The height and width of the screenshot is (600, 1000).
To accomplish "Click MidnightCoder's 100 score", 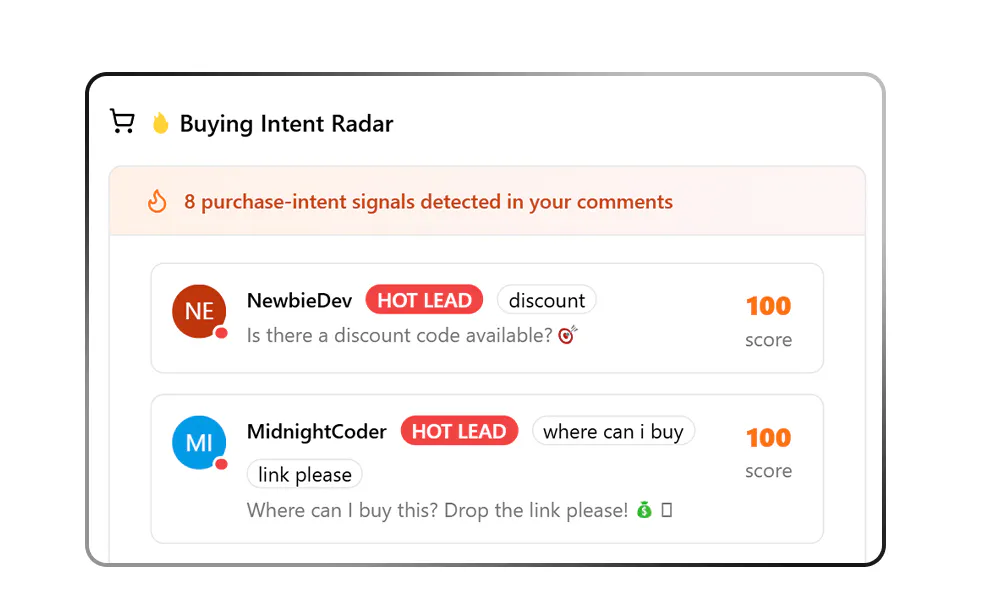I will coord(768,437).
